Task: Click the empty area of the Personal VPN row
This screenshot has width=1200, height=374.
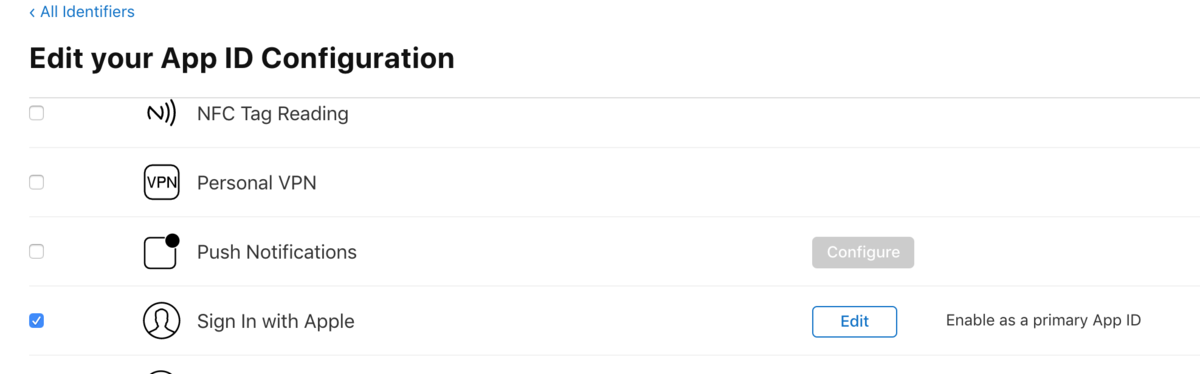Action: 700,183
